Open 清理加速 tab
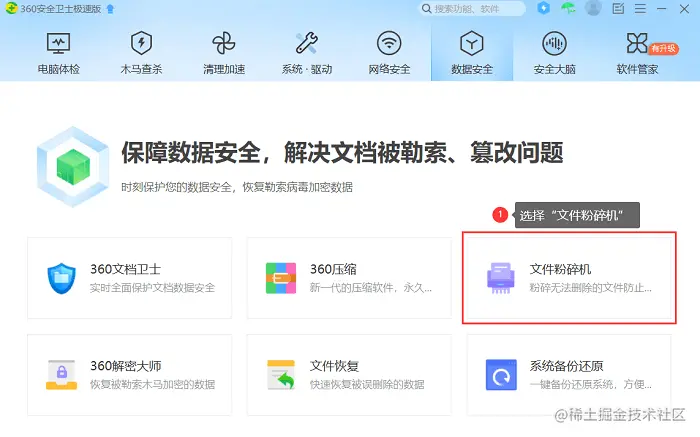This screenshot has width=700, height=437. click(224, 53)
